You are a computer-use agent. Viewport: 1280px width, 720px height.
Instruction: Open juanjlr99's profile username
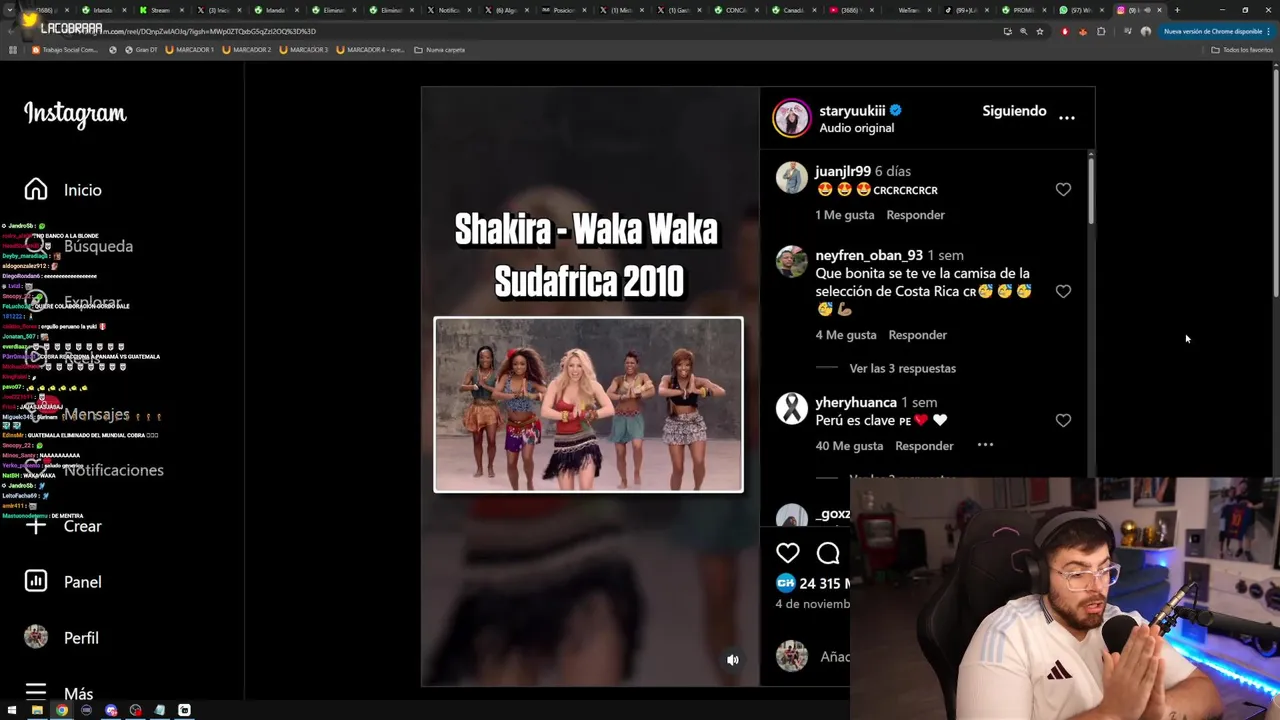[843, 171]
